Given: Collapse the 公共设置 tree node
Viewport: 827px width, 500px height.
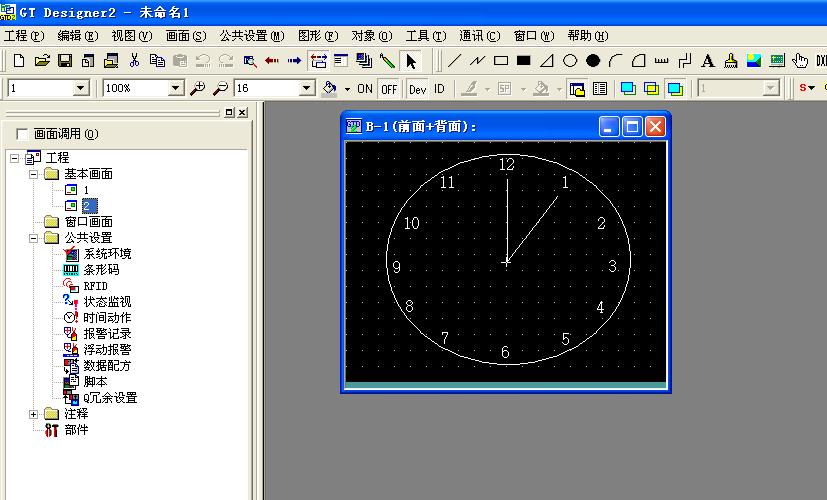Looking at the screenshot, I should coord(34,238).
